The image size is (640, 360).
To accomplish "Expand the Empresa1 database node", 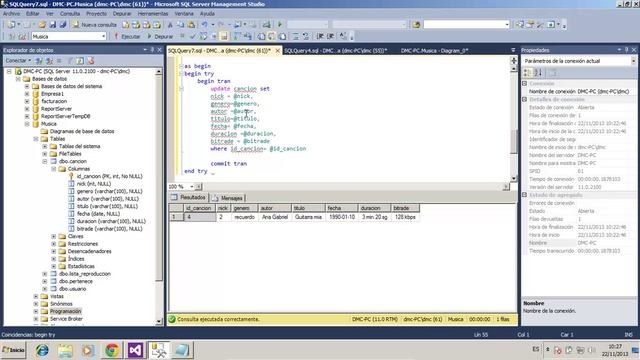I will pos(27,94).
